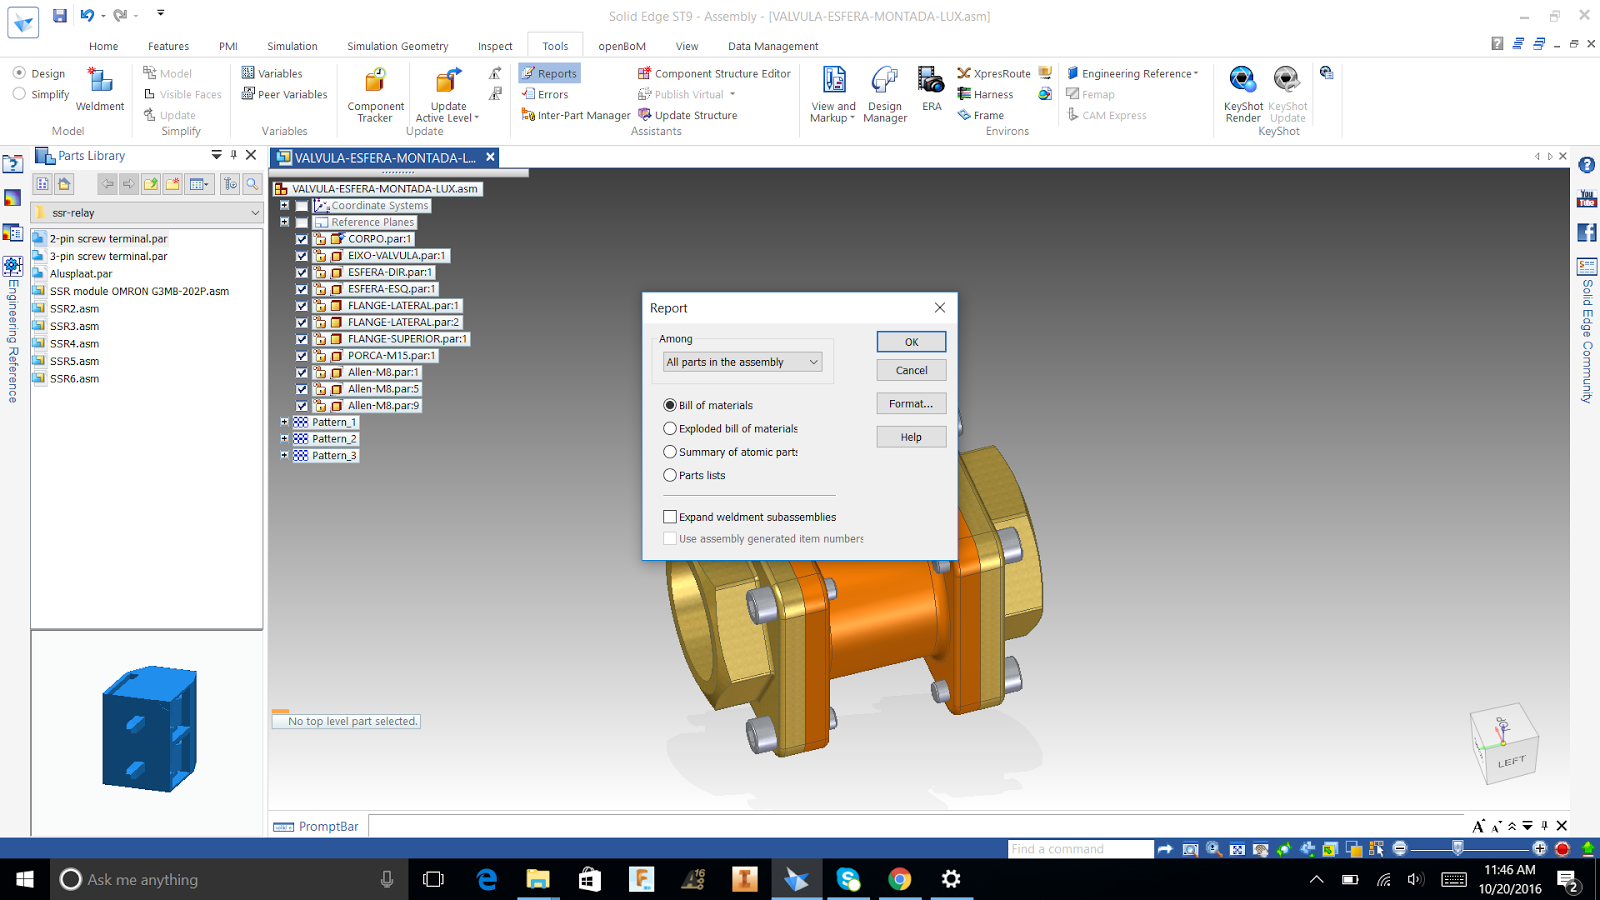Open the Reports tool in ribbon
This screenshot has width=1600, height=900.
tap(548, 73)
